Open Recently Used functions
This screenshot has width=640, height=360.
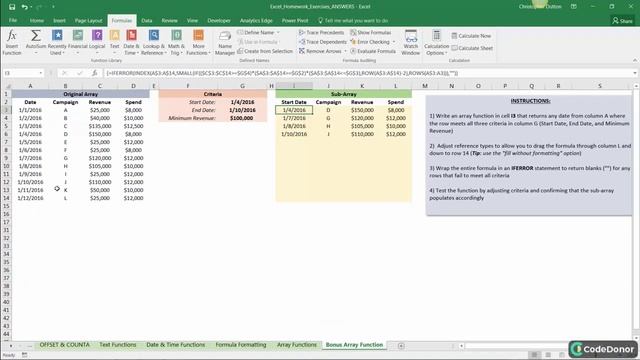pos(57,42)
